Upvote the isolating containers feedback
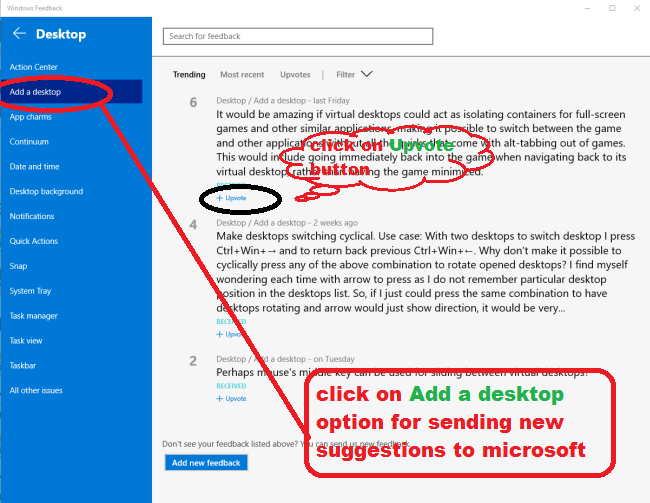 pos(231,198)
